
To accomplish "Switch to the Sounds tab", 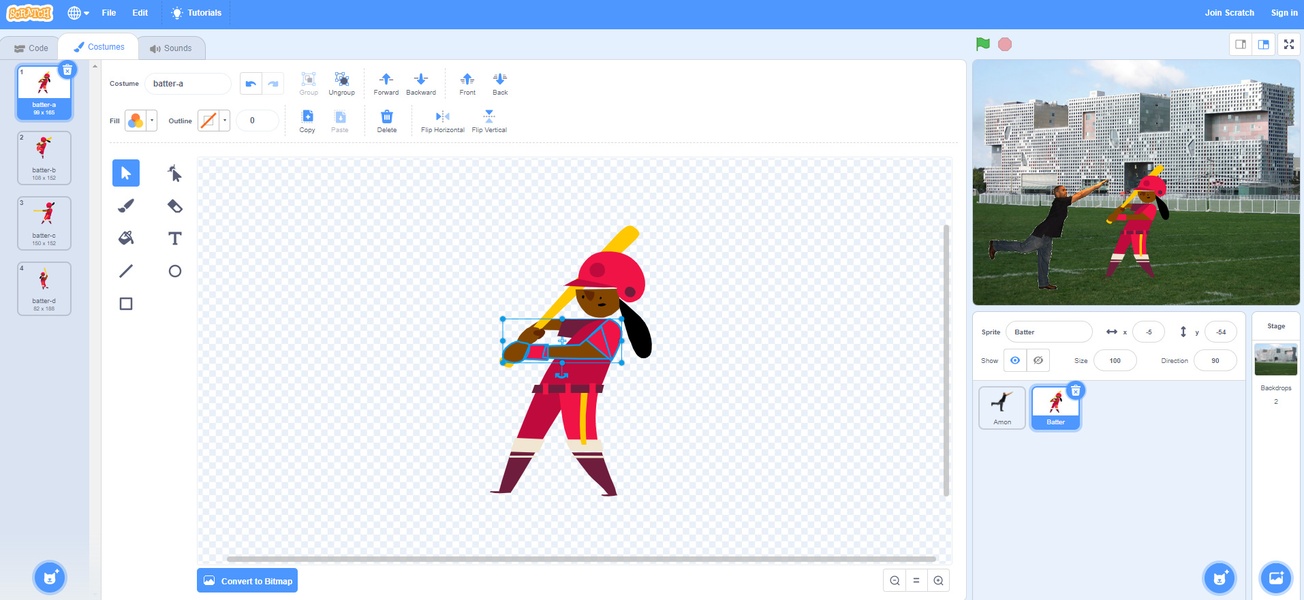I will pyautogui.click(x=171, y=48).
